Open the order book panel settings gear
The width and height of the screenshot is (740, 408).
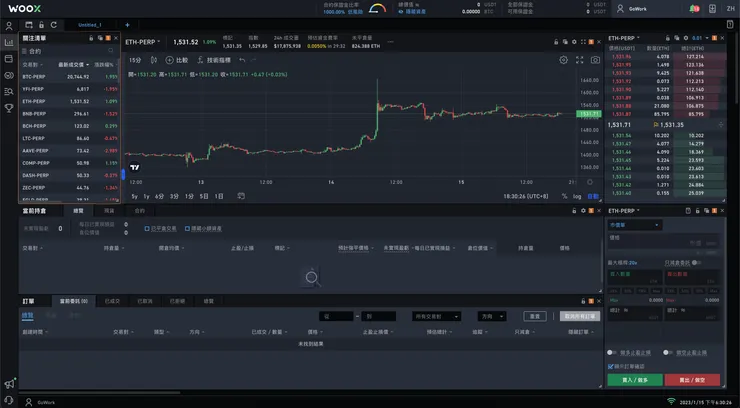686,38
